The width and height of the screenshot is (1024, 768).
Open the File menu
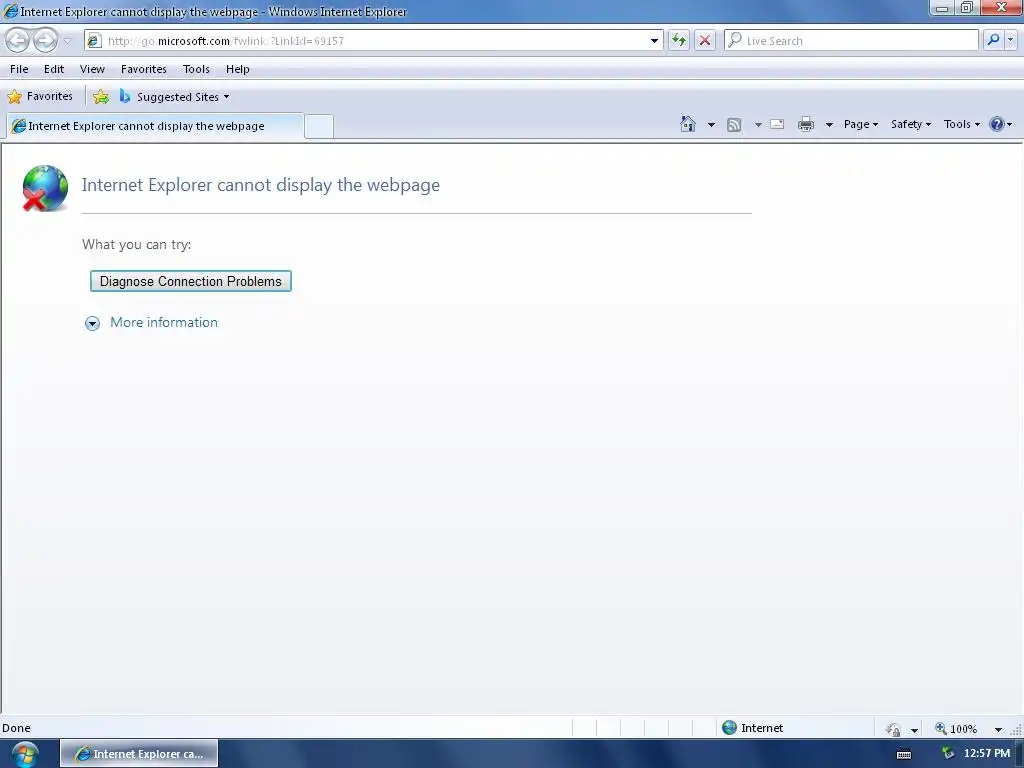(19, 69)
